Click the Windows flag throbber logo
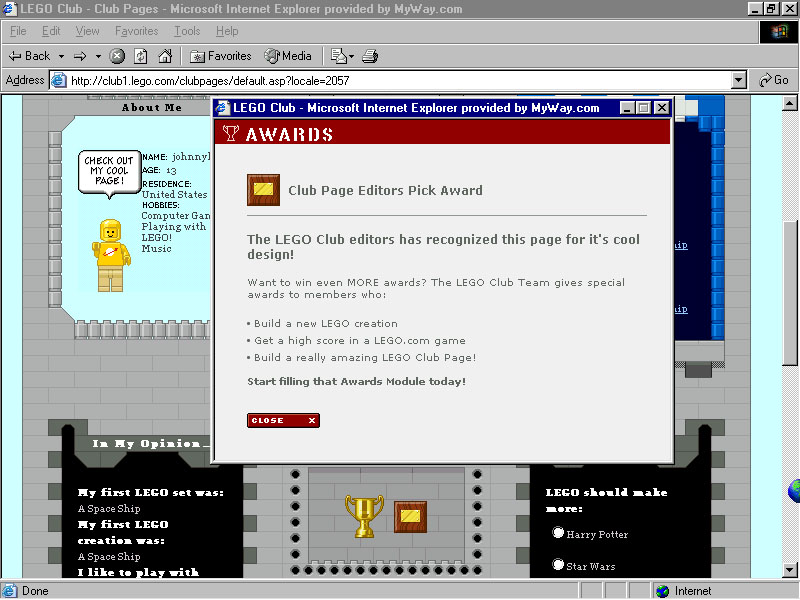Screen dimensions: 800x600 [x=778, y=32]
